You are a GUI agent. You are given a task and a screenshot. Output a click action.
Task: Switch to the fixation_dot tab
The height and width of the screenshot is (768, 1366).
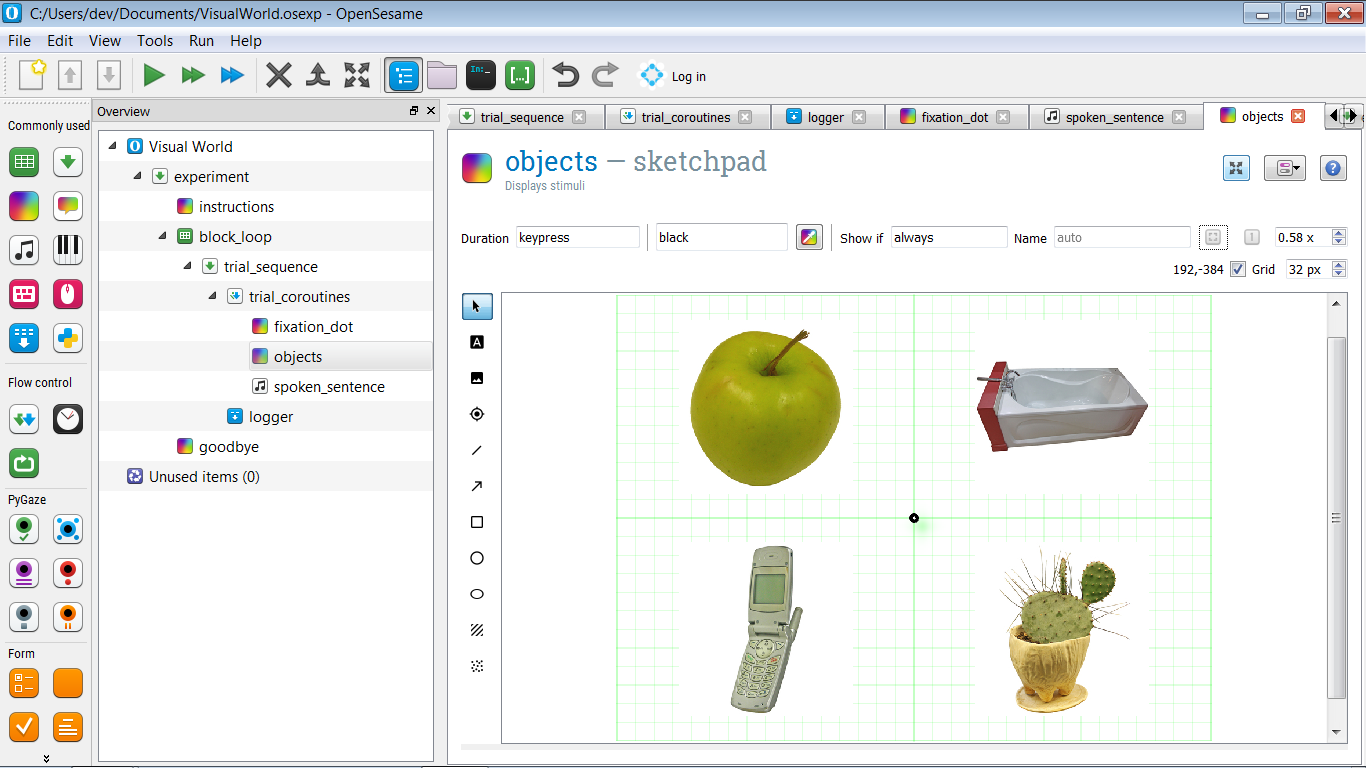pos(955,117)
